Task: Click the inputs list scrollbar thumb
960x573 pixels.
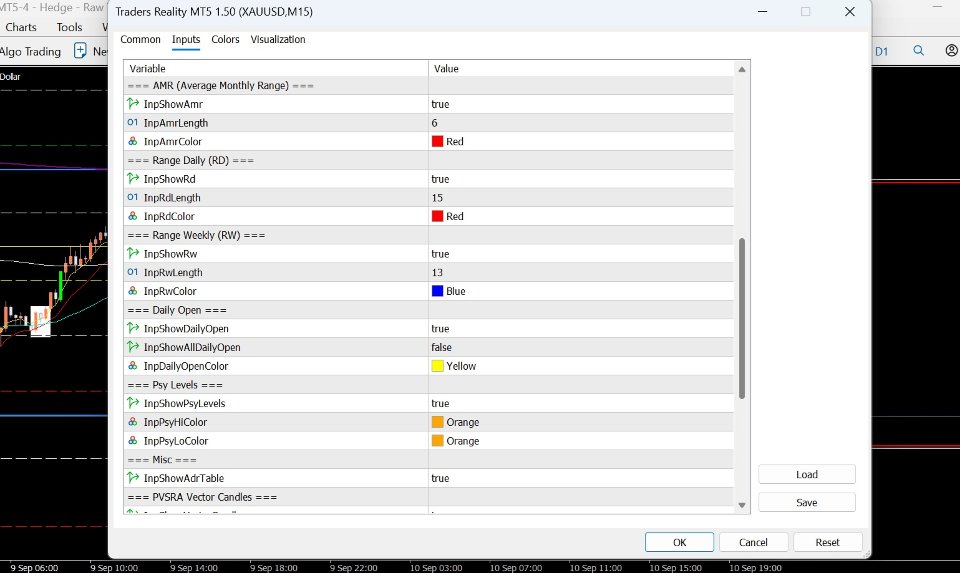Action: pos(741,318)
